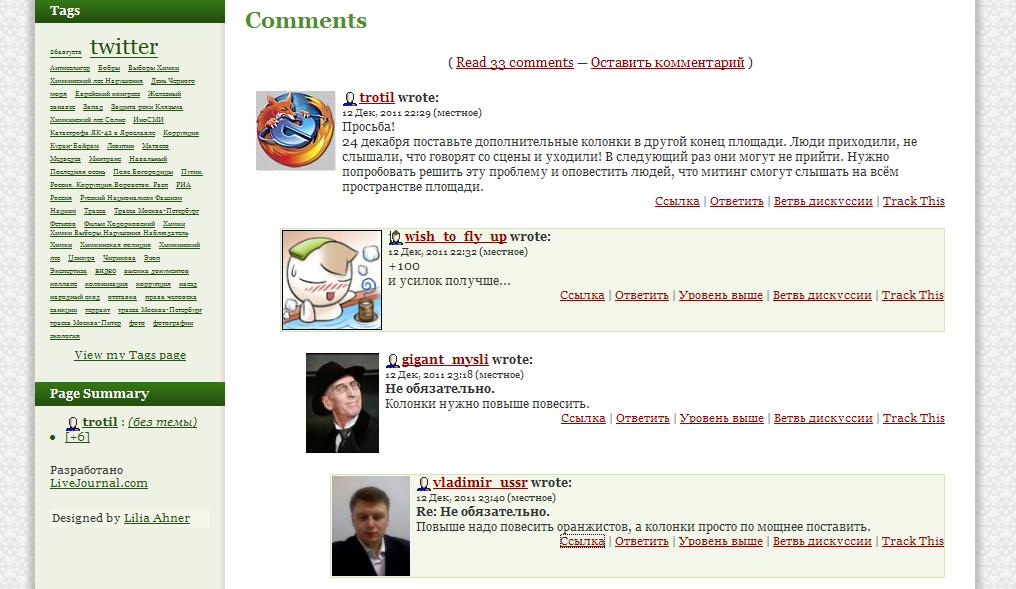This screenshot has width=1016, height=589.
Task: Click Уровень выше under gigant_mysli comment
Action: (x=722, y=419)
